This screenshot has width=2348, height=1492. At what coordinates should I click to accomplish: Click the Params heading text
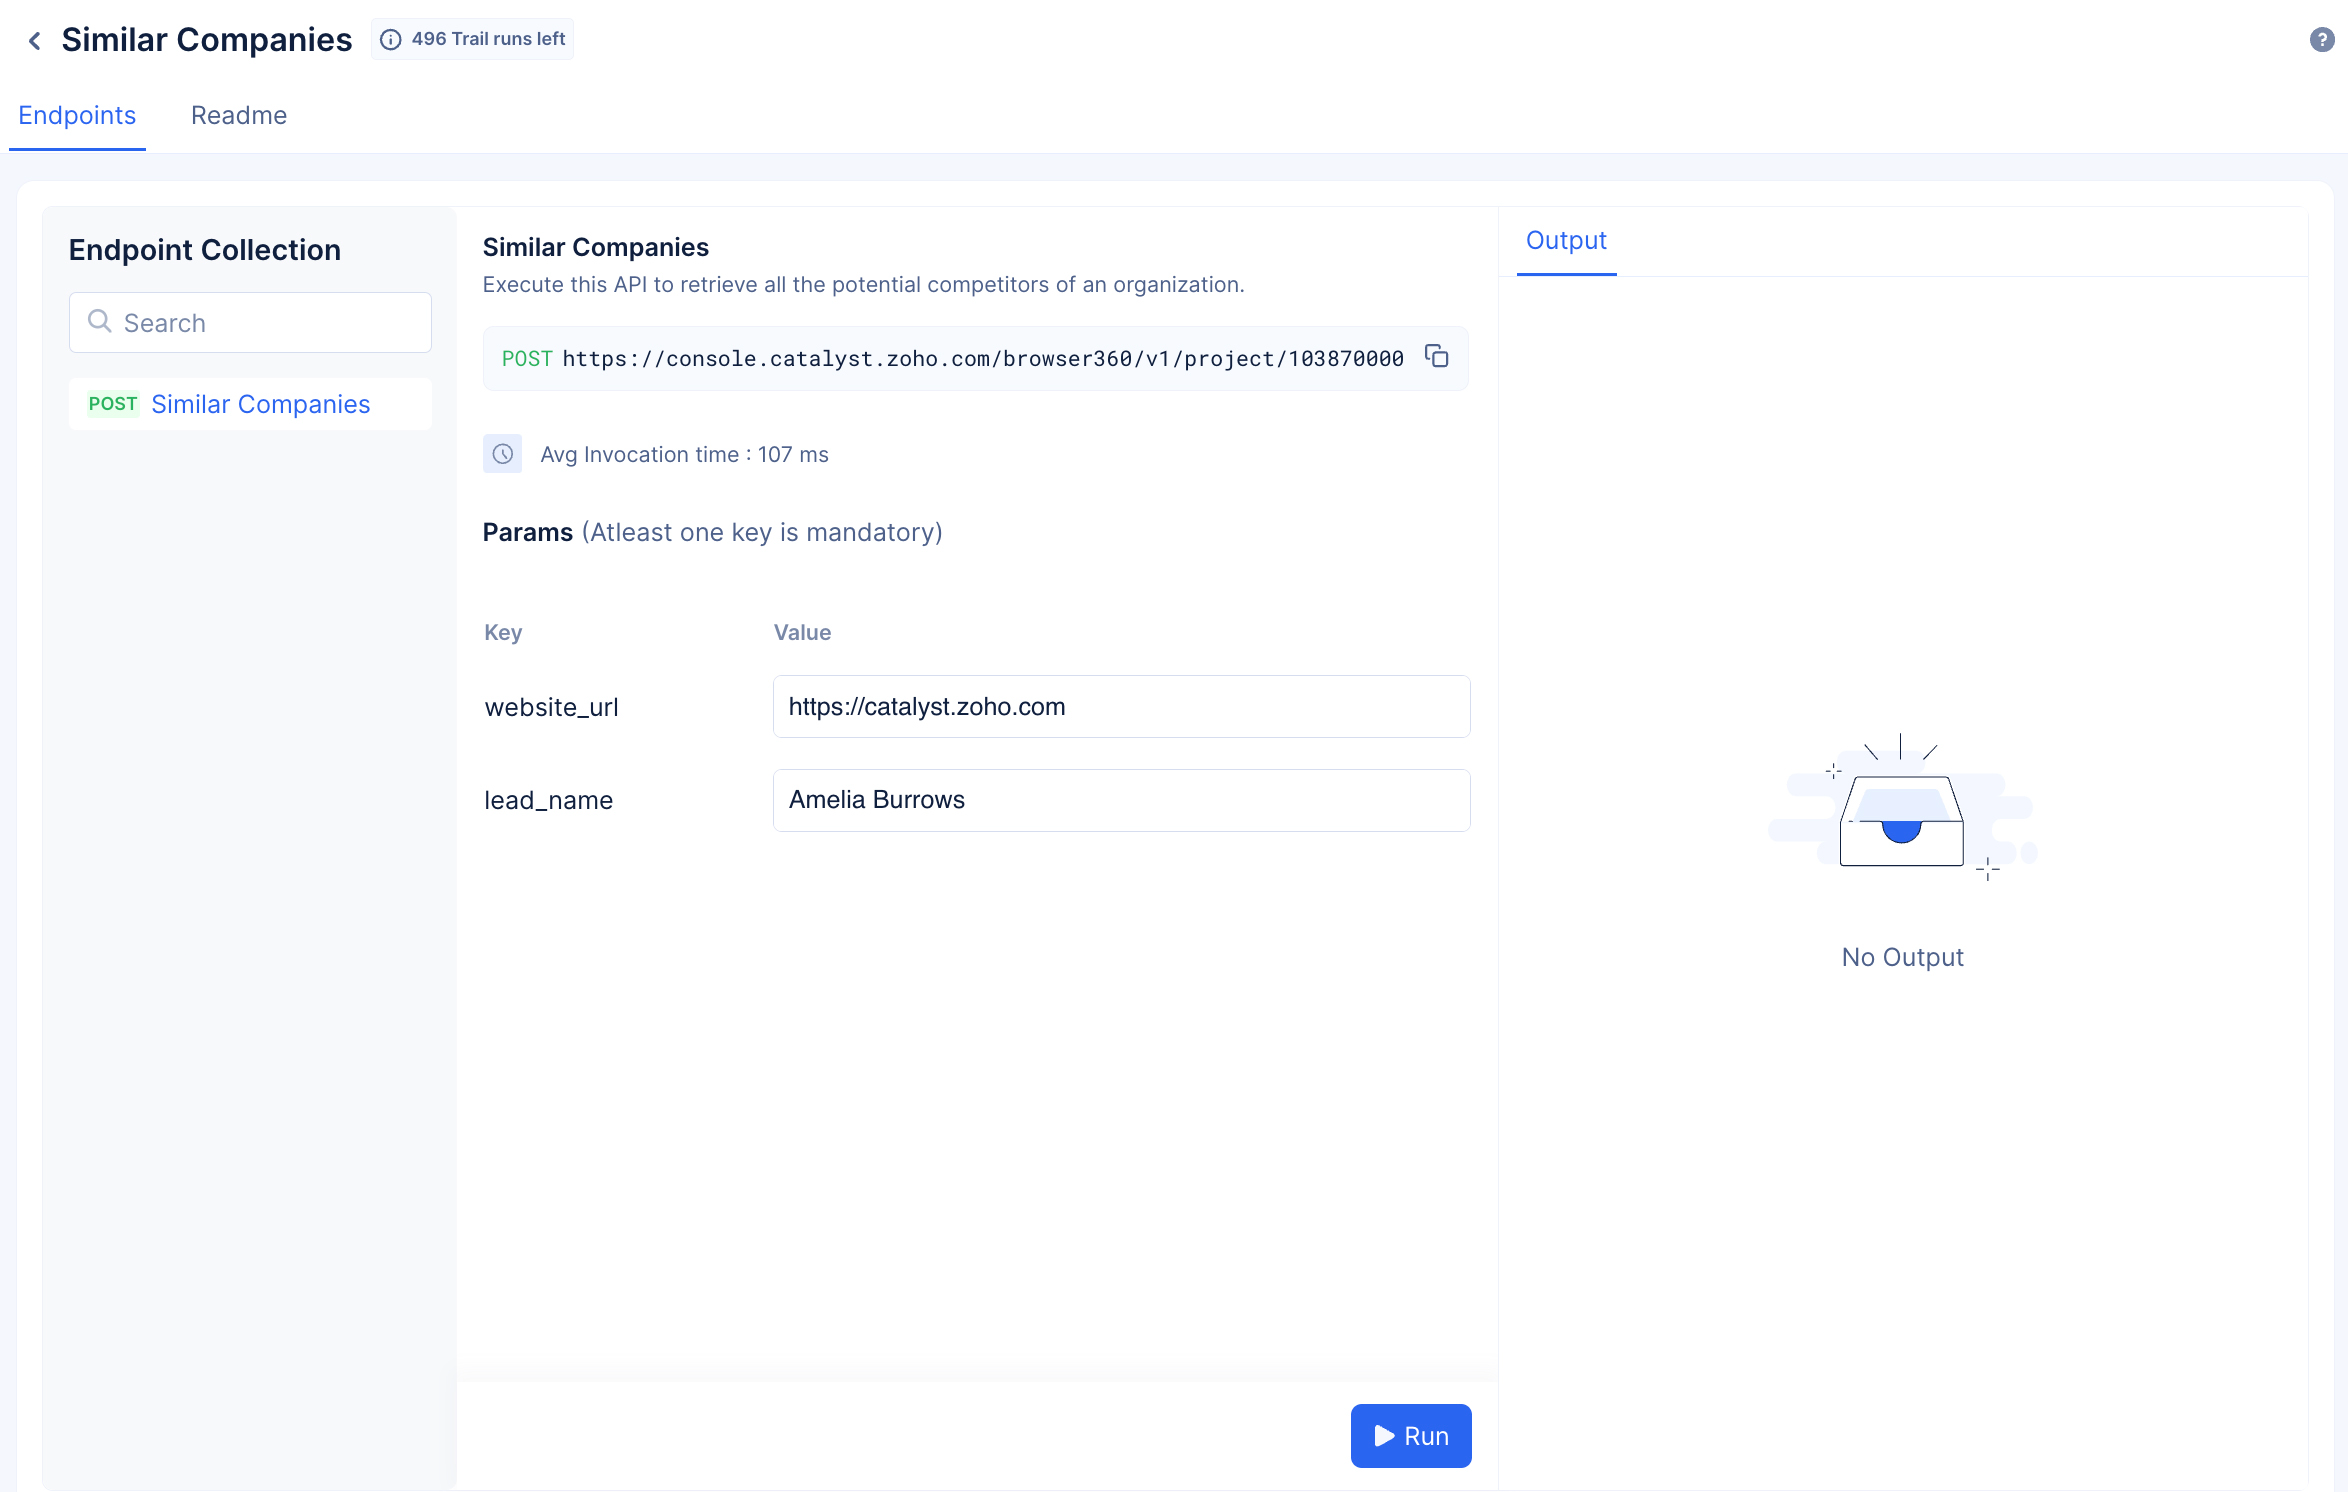(528, 532)
